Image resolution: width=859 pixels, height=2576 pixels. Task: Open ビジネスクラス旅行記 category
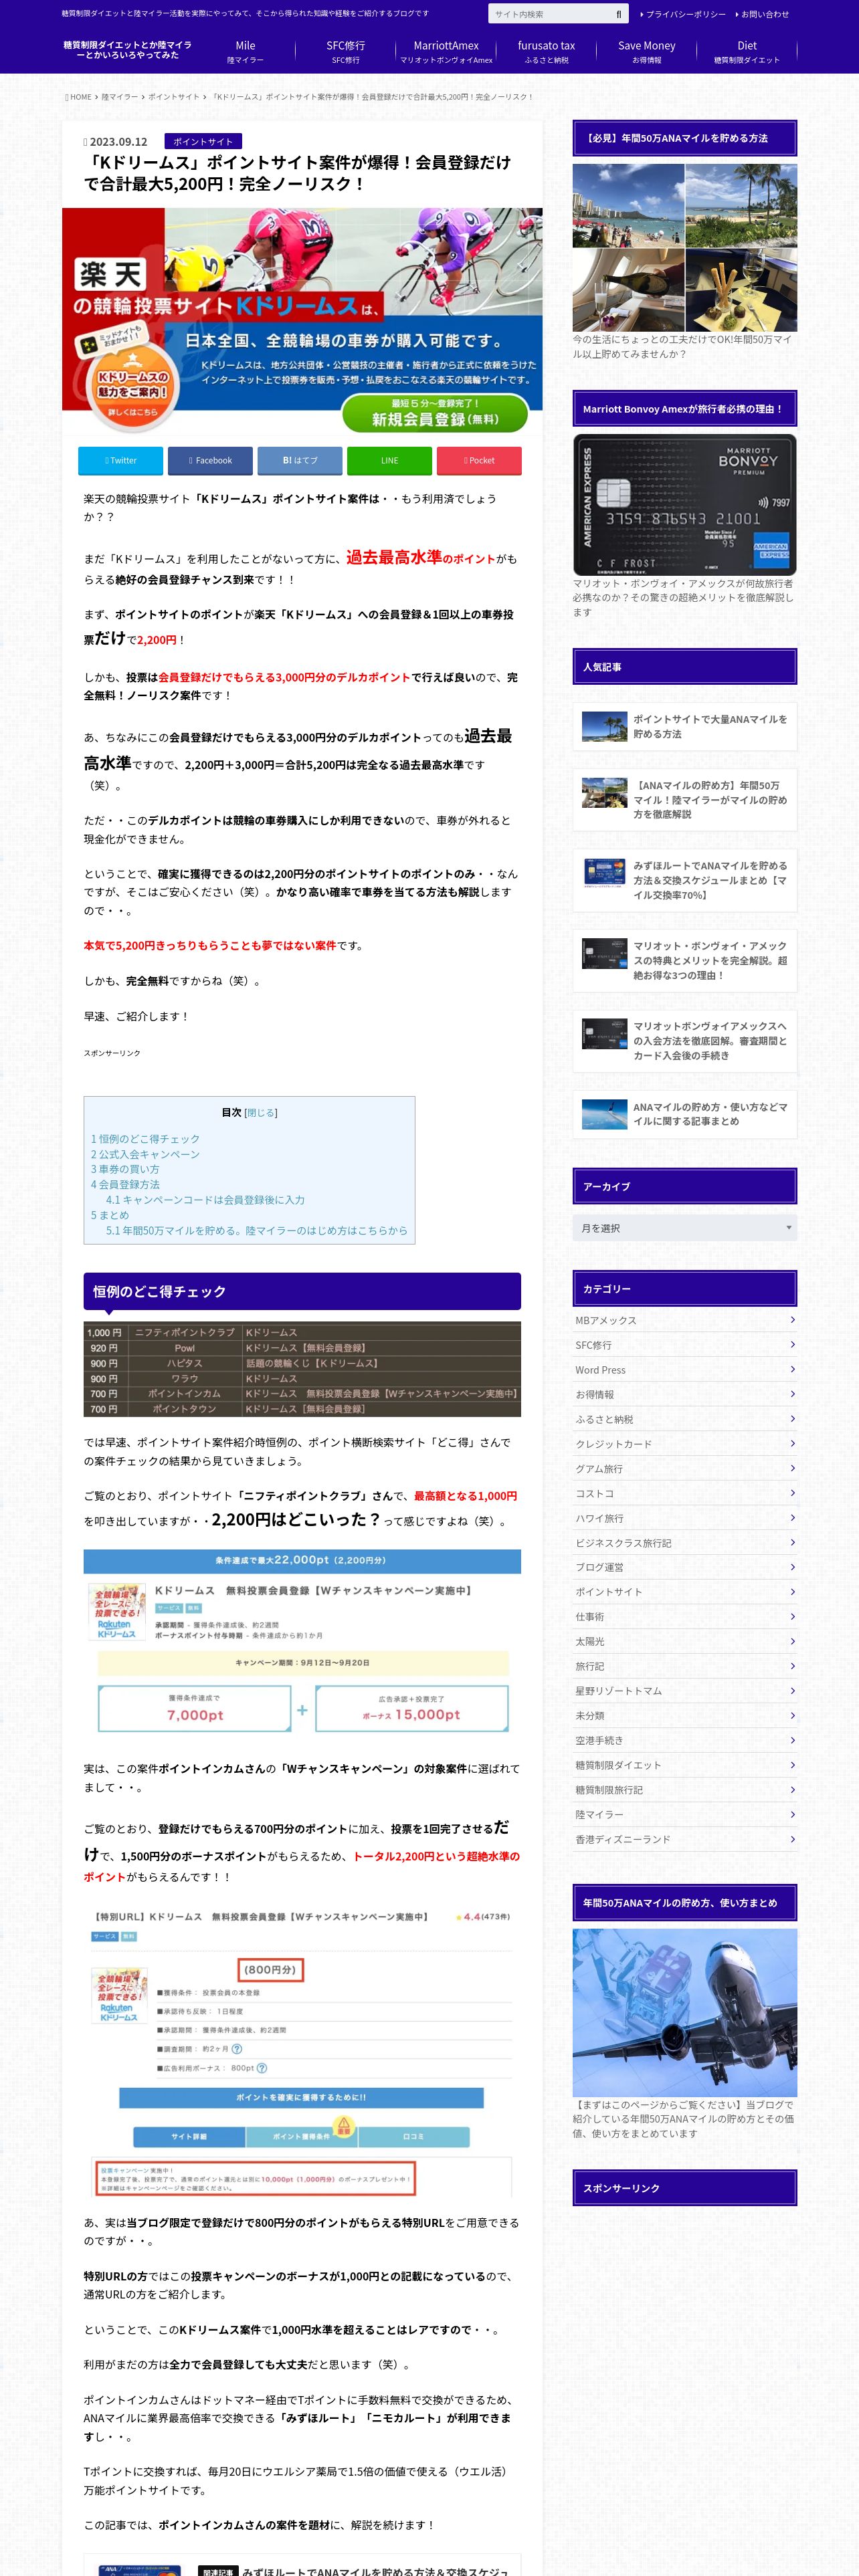(x=684, y=1543)
